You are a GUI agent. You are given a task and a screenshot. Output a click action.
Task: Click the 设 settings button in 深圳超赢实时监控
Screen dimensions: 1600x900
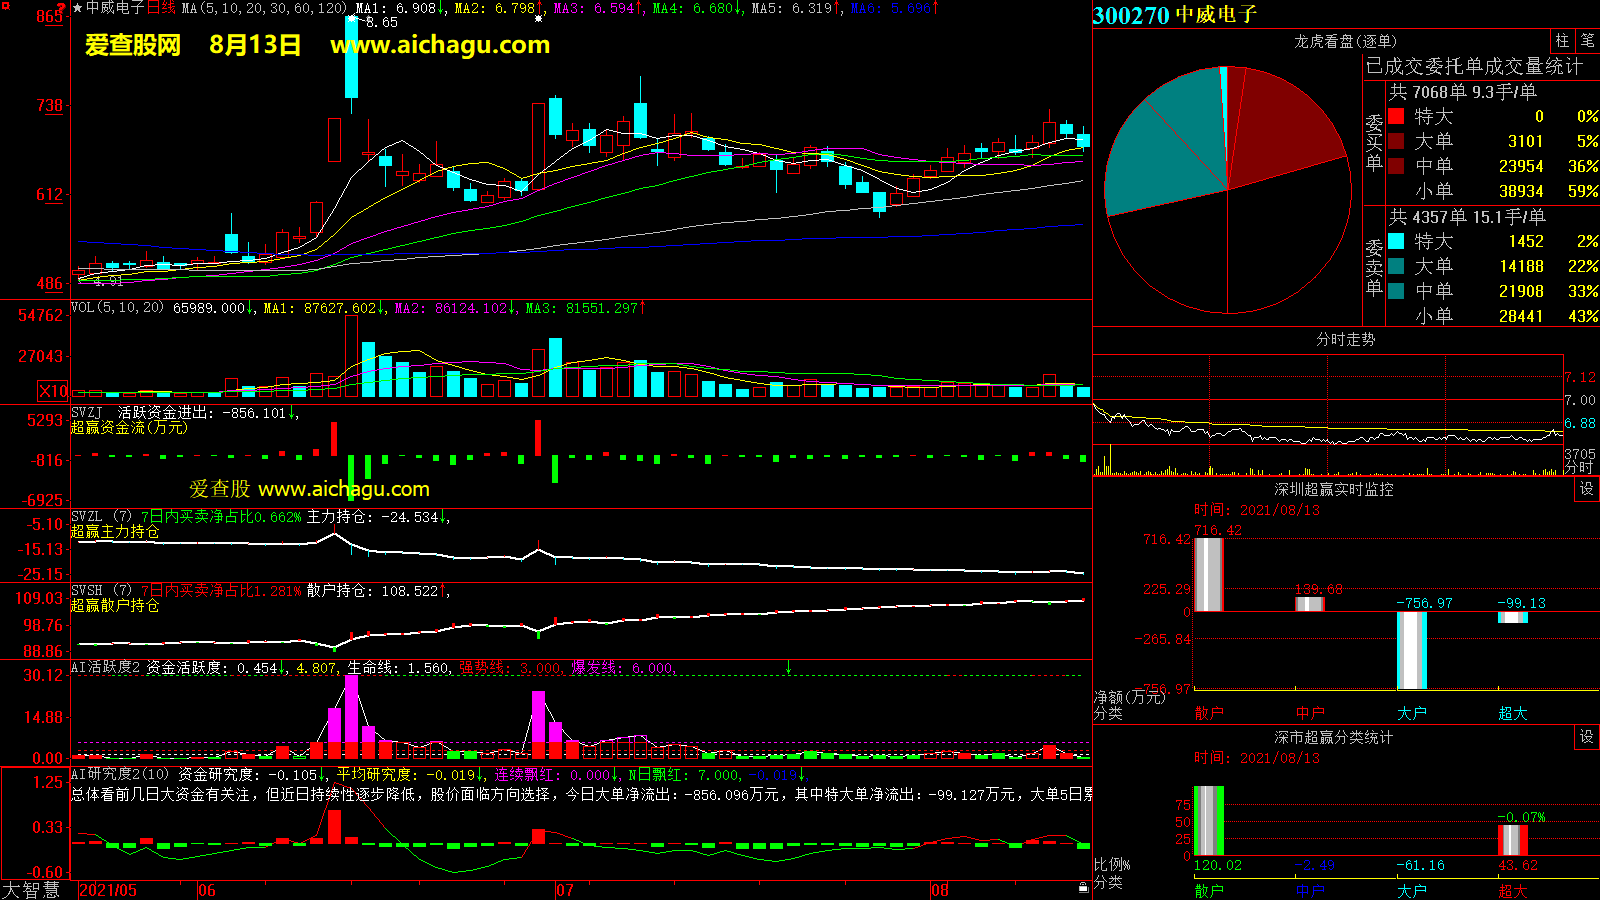(x=1586, y=489)
